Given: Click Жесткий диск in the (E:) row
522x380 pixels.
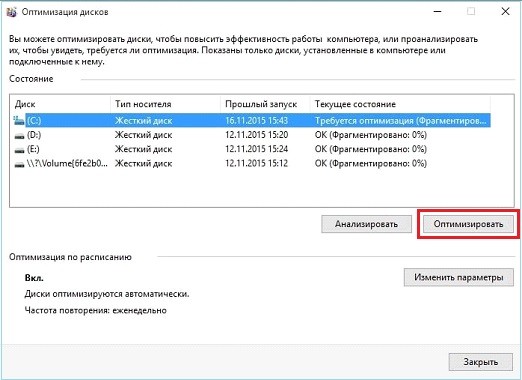Looking at the screenshot, I should 144,149.
